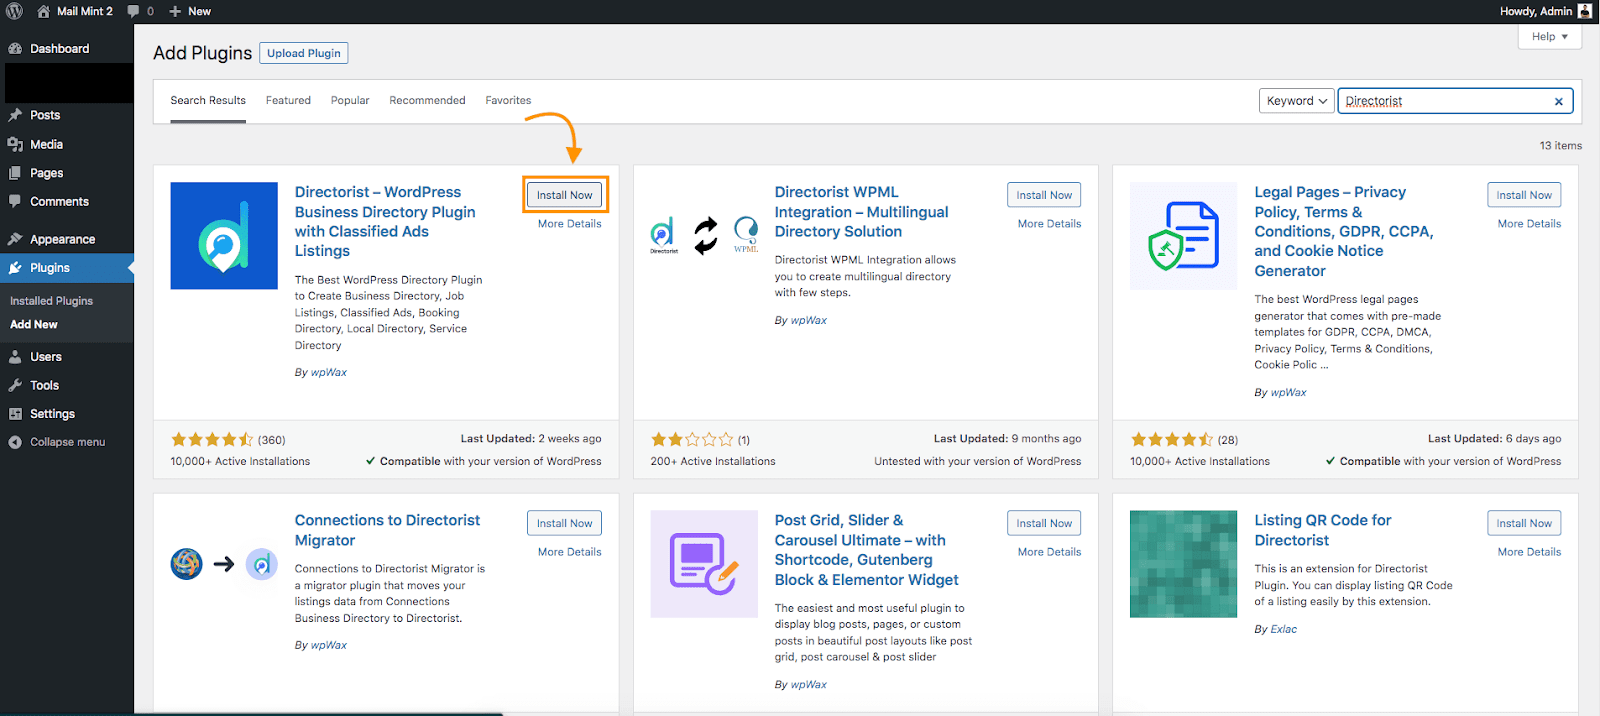Image resolution: width=1600 pixels, height=716 pixels.
Task: Click the Dashboard gauge icon
Action: point(15,48)
